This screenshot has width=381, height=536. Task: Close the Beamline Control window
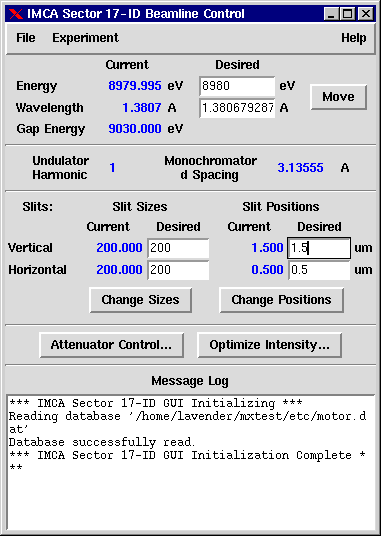coord(366,14)
